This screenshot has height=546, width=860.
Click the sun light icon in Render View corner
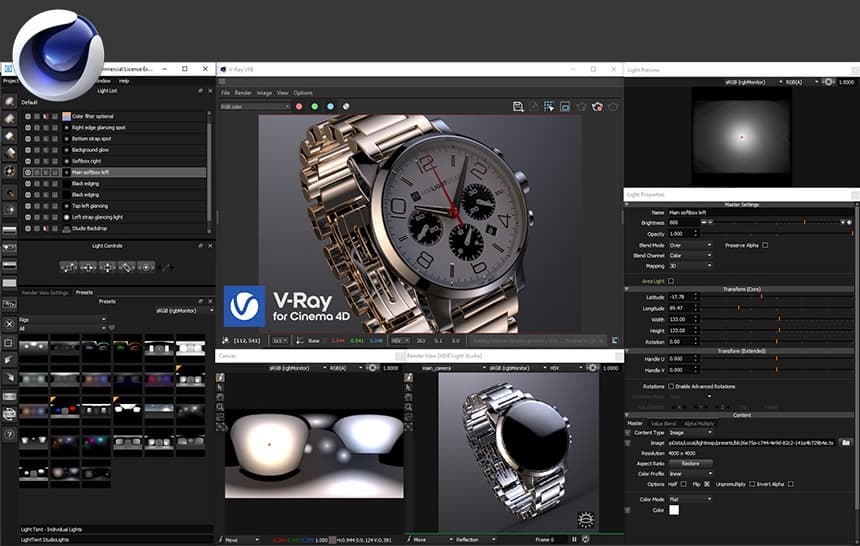pyautogui.click(x=586, y=519)
